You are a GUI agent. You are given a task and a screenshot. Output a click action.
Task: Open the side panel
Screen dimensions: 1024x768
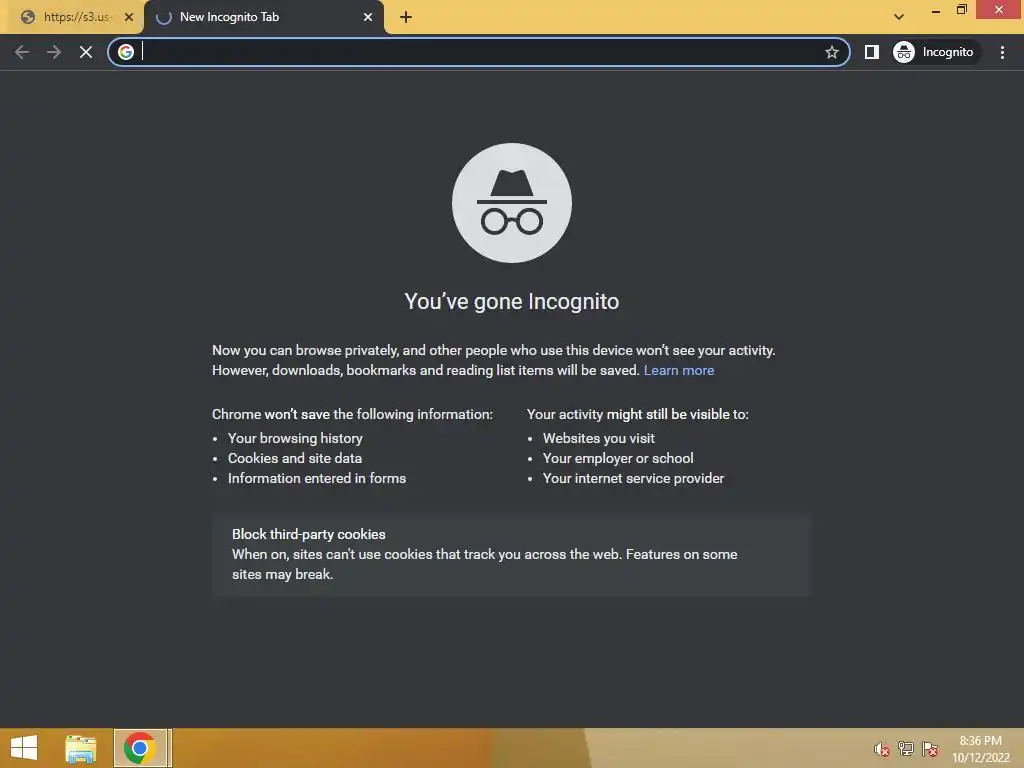(x=871, y=52)
